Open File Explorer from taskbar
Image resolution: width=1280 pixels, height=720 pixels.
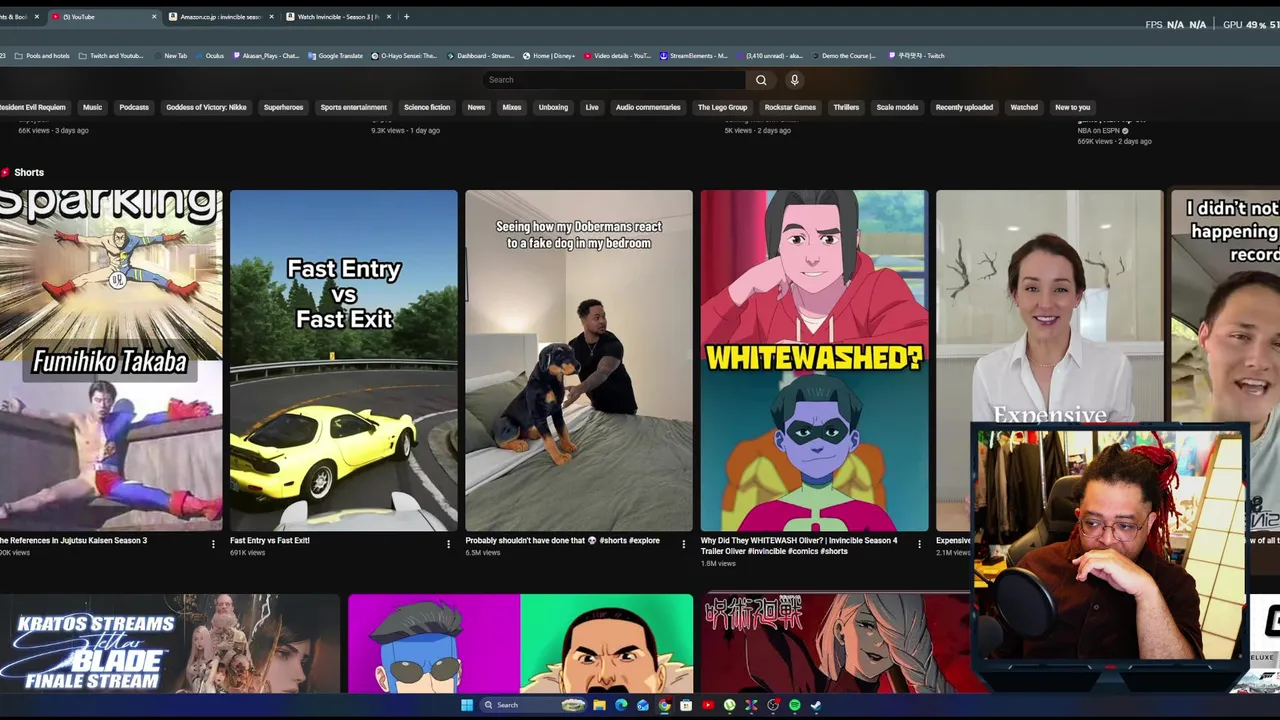(599, 705)
